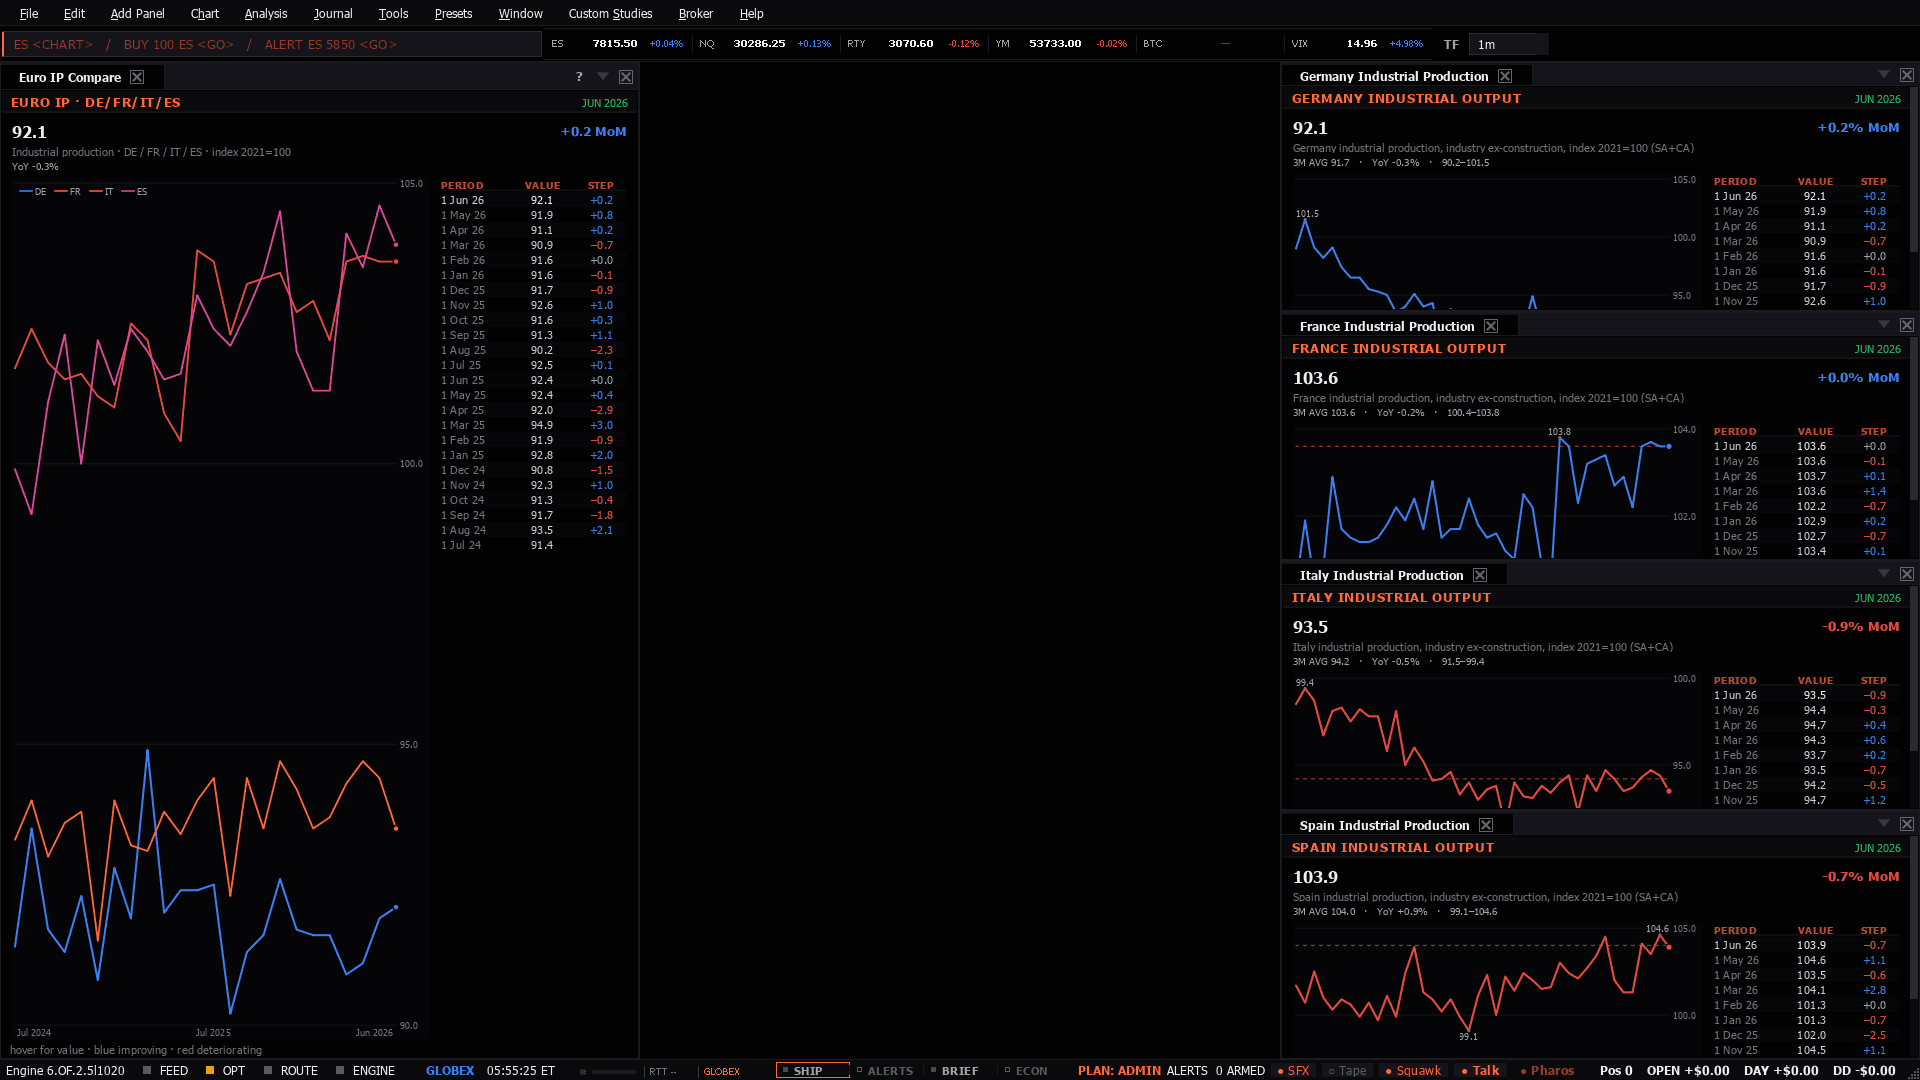1920x1080 pixels.
Task: Click the FEED status indicator
Action: 166,1070
